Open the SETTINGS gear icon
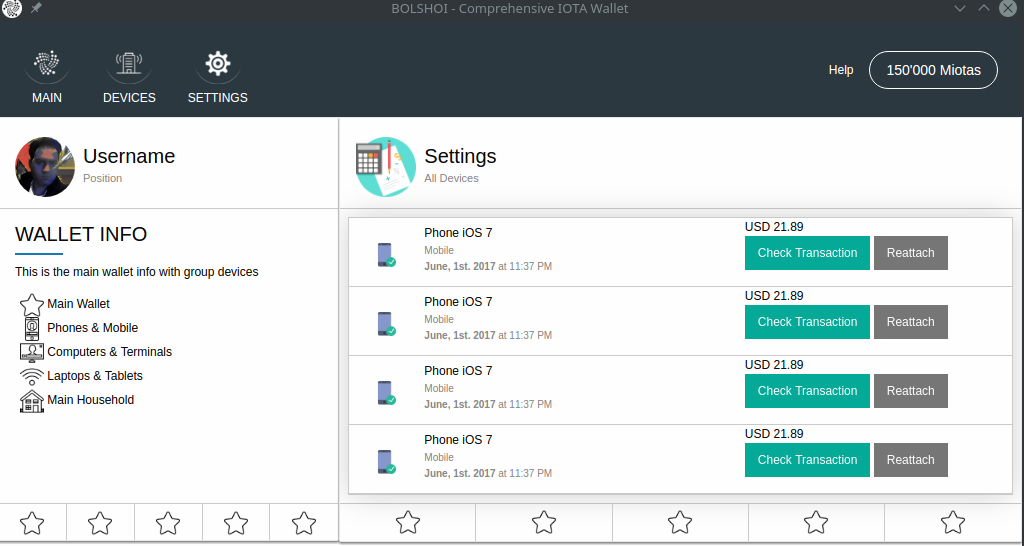1024x546 pixels. point(217,63)
